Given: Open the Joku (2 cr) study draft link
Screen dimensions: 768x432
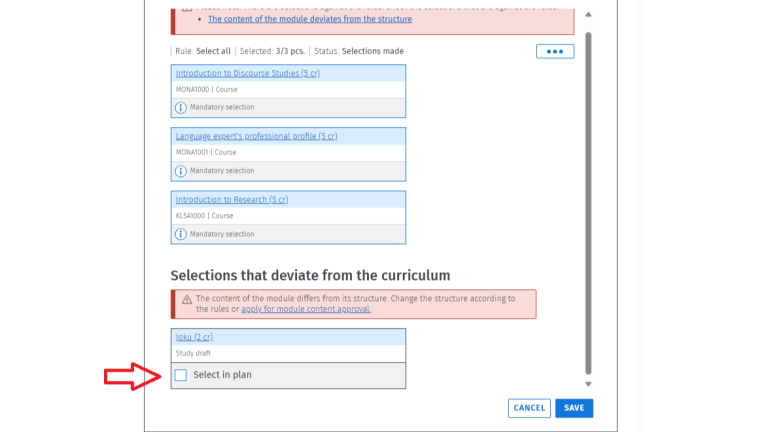Looking at the screenshot, I should pos(194,337).
